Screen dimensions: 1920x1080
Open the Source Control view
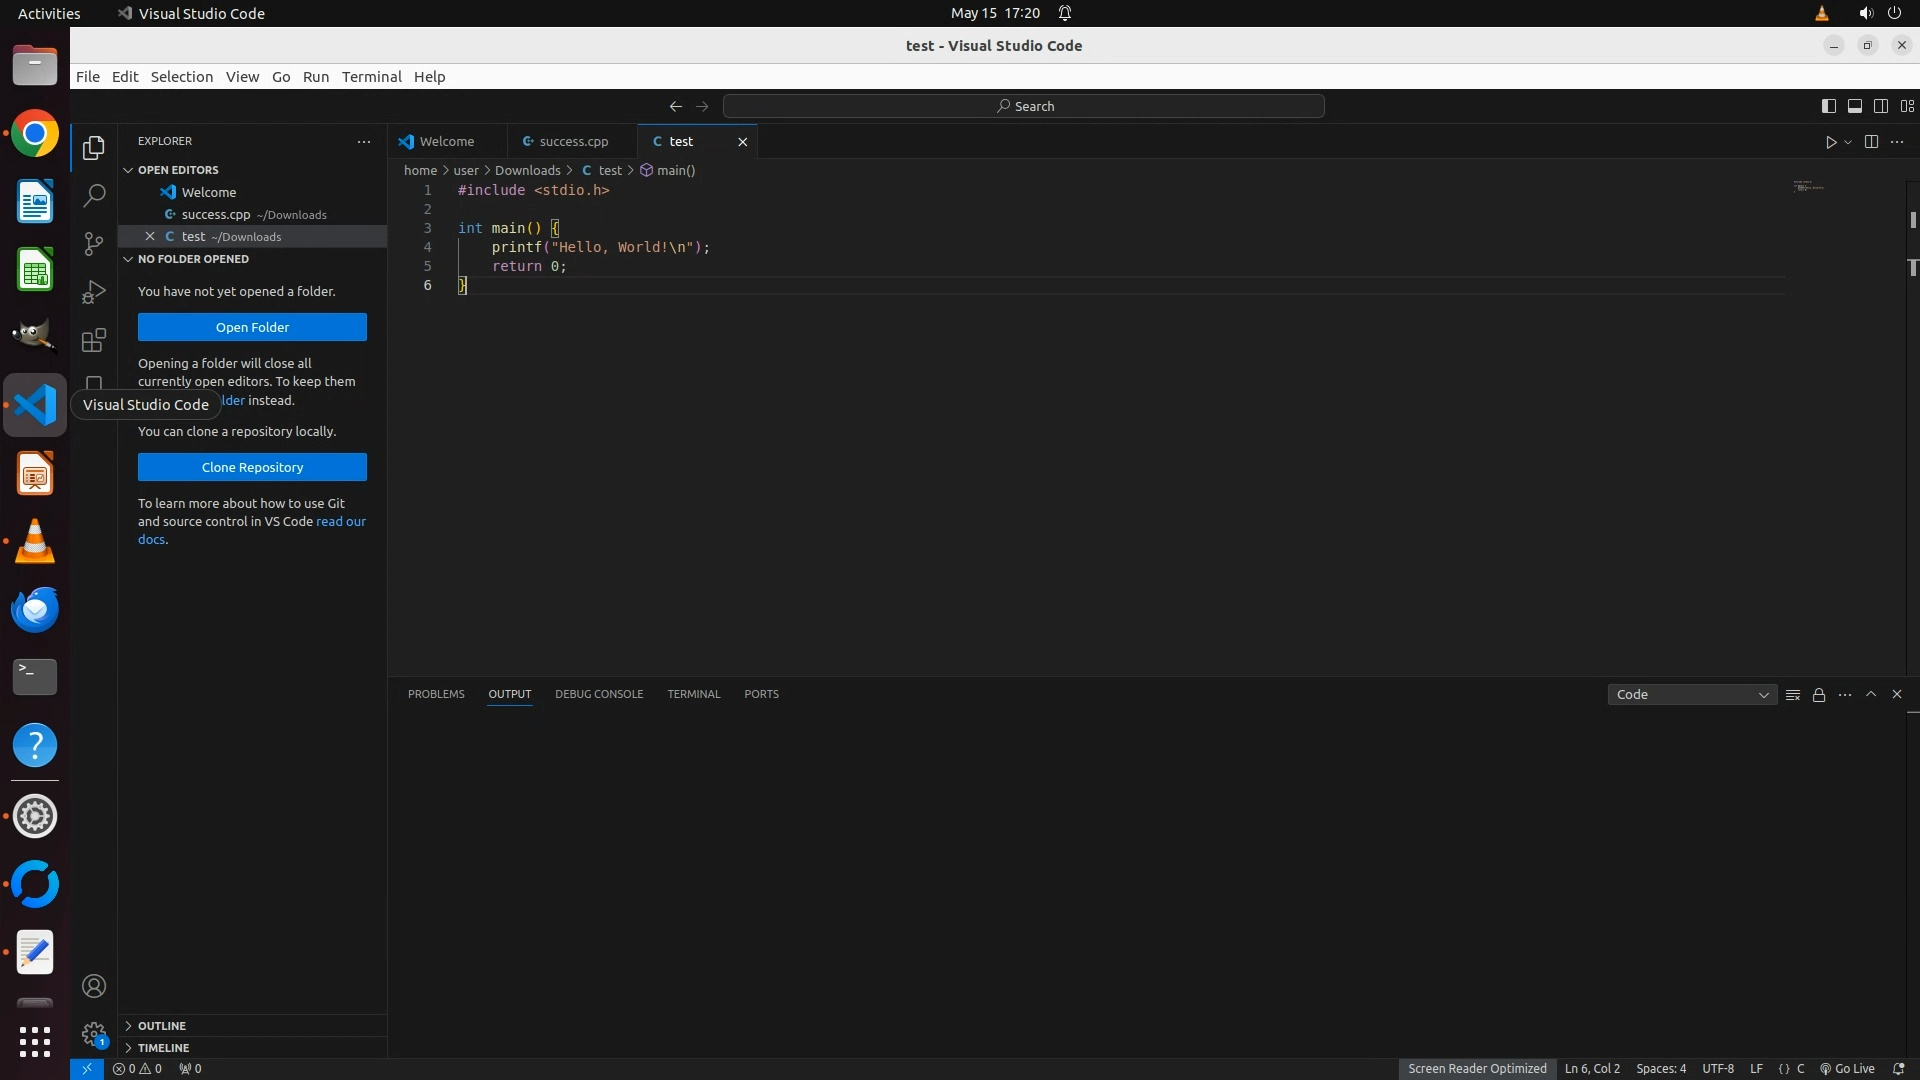pos(94,243)
